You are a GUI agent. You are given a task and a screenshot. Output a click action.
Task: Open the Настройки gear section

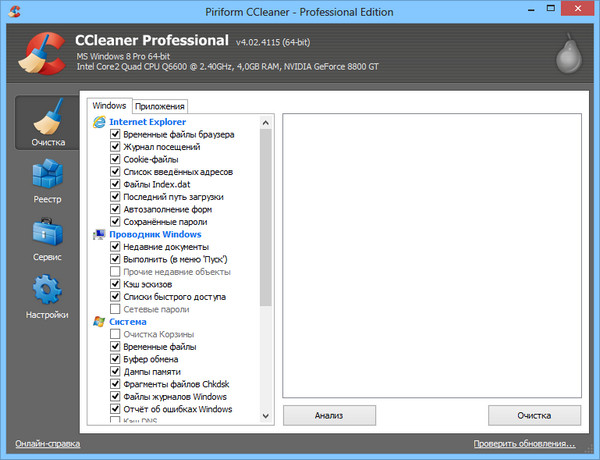point(47,297)
